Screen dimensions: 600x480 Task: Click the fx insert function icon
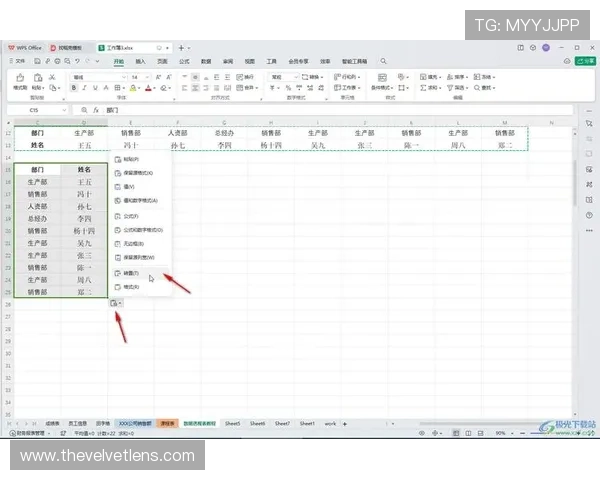click(94, 110)
